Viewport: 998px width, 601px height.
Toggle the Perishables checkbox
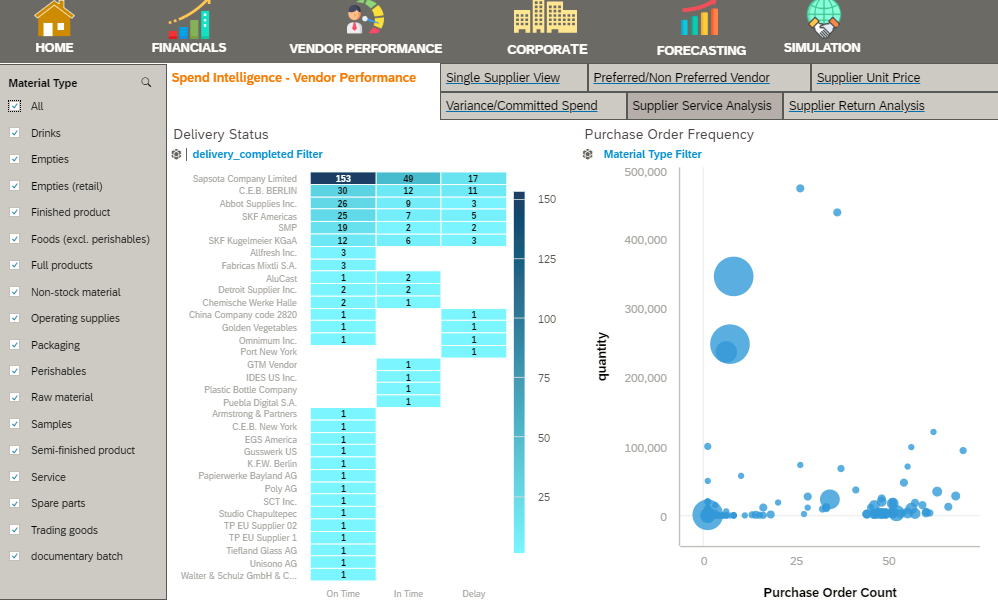14,371
